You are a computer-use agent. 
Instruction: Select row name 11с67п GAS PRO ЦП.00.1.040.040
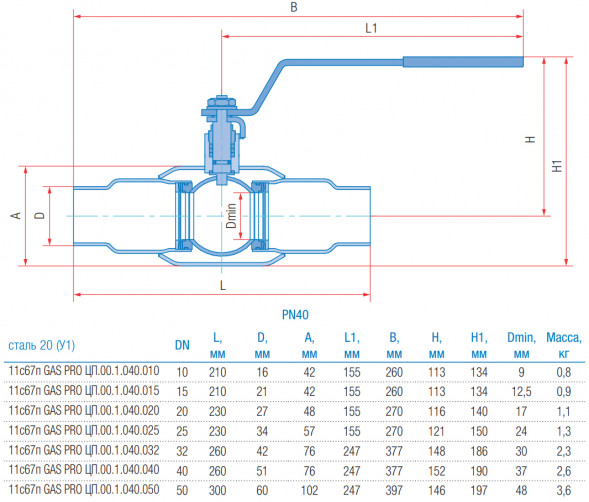pos(84,470)
